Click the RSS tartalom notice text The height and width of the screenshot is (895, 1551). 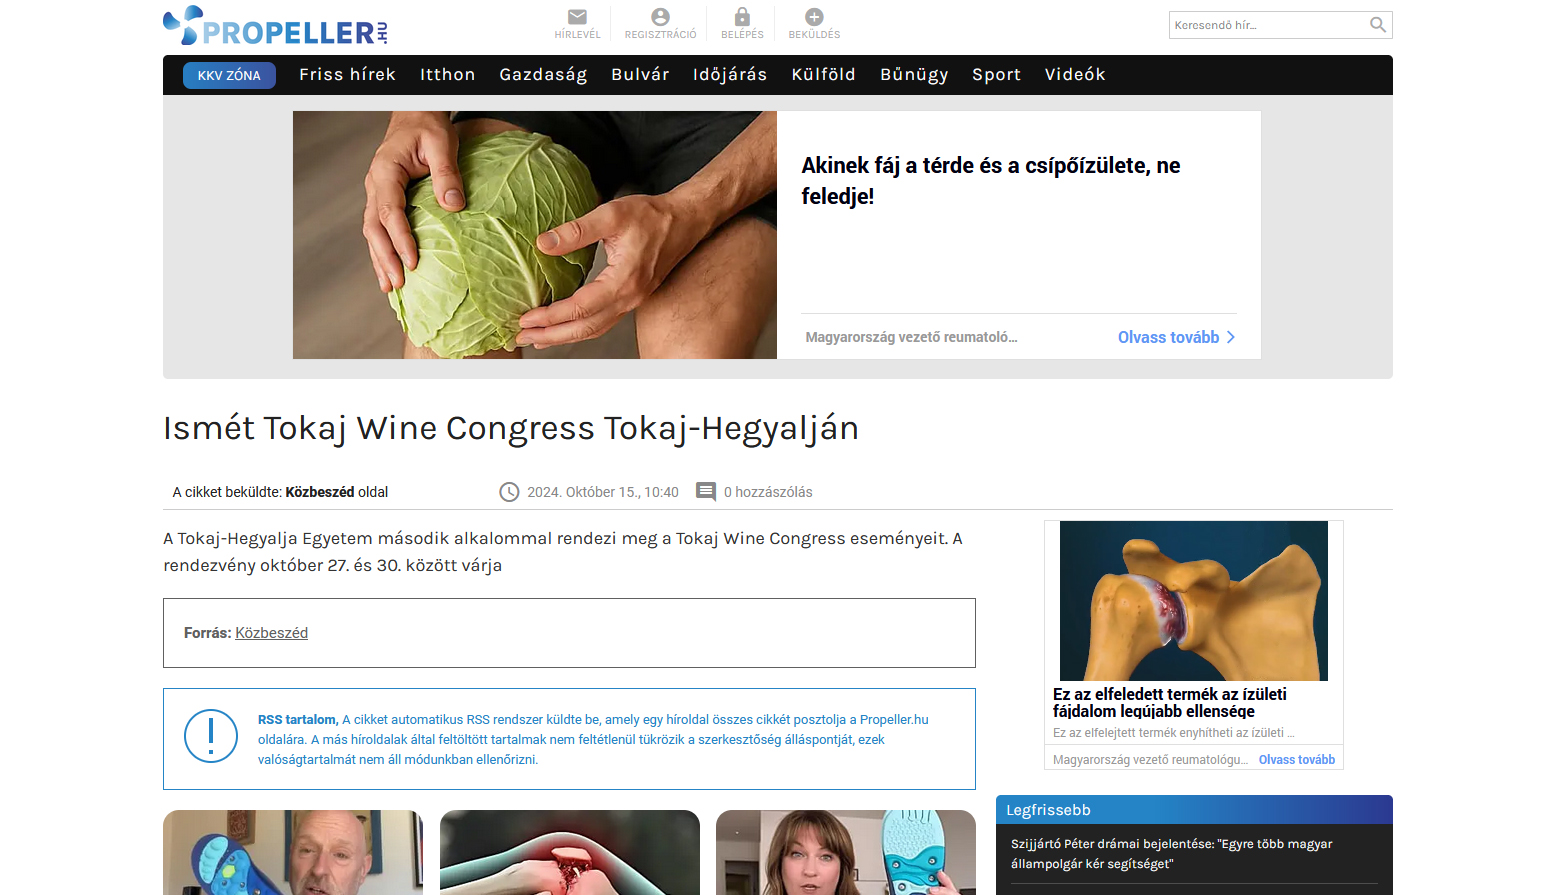tap(593, 739)
